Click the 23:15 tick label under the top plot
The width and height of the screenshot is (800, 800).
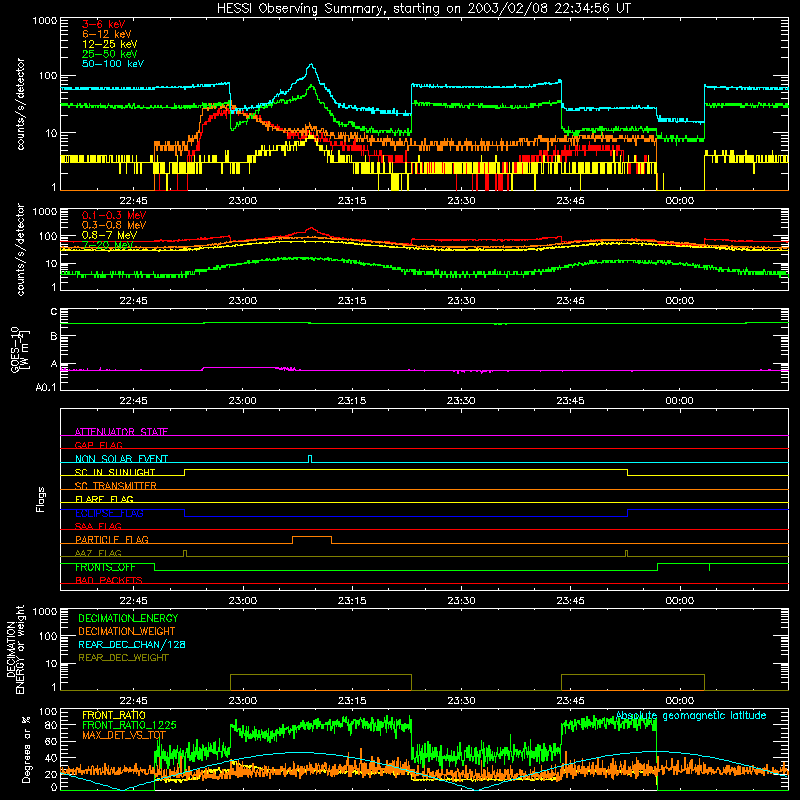pyautogui.click(x=352, y=201)
